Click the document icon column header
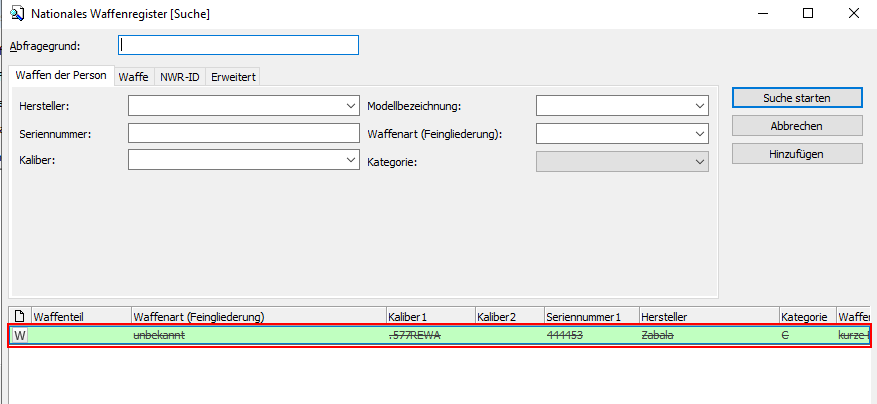Viewport: 877px width, 404px height. pyautogui.click(x=19, y=316)
